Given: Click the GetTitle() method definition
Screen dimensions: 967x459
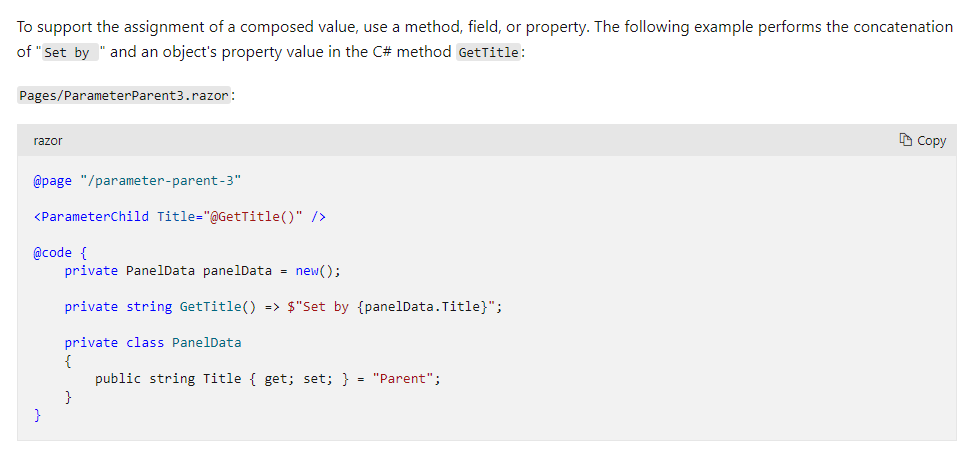Looking at the screenshot, I should 218,307.
